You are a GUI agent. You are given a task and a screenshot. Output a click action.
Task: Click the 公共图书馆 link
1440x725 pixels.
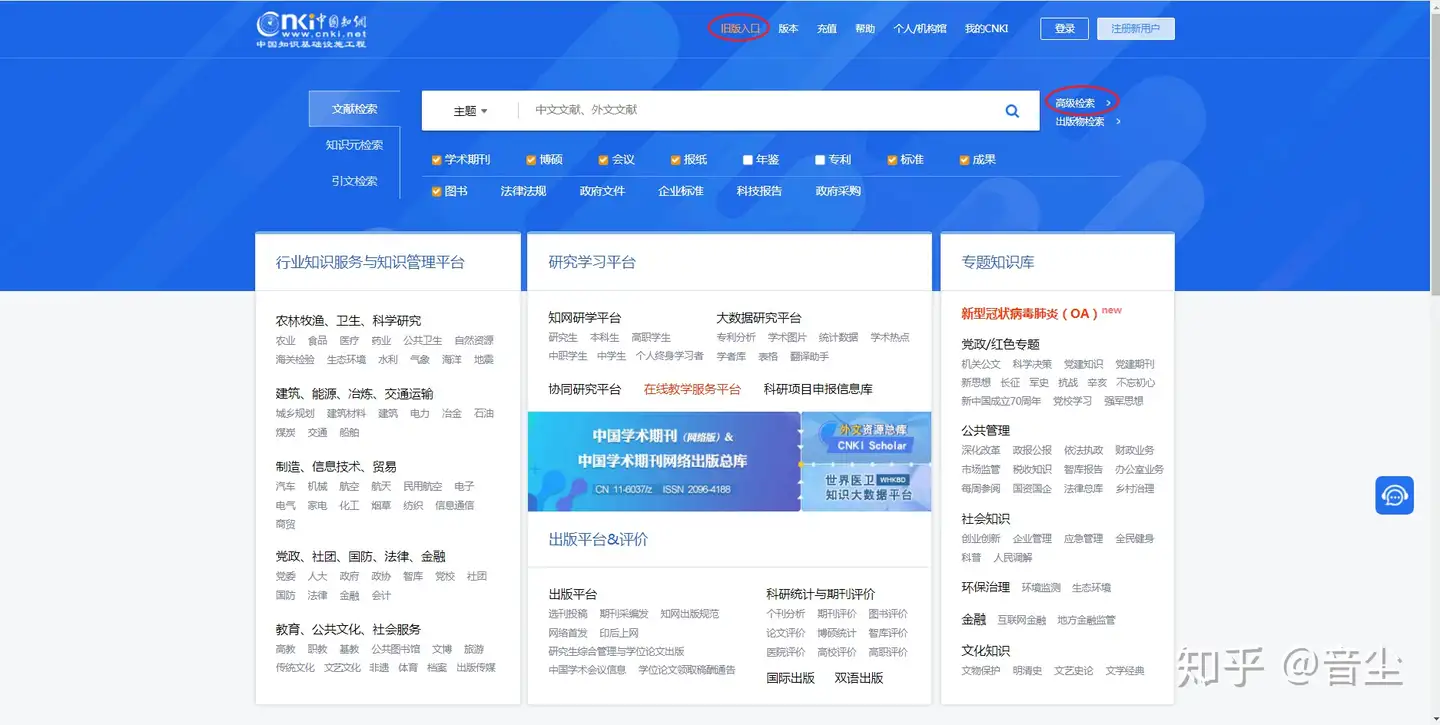(x=396, y=649)
